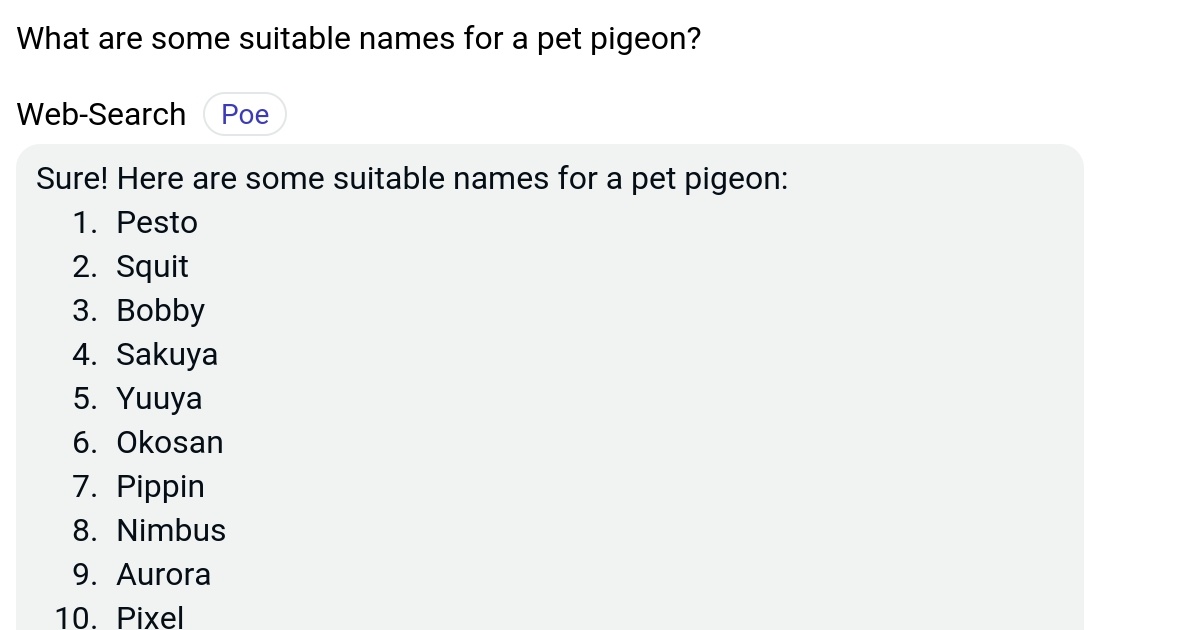
Task: Click the name Pixel in the list
Action: point(150,617)
